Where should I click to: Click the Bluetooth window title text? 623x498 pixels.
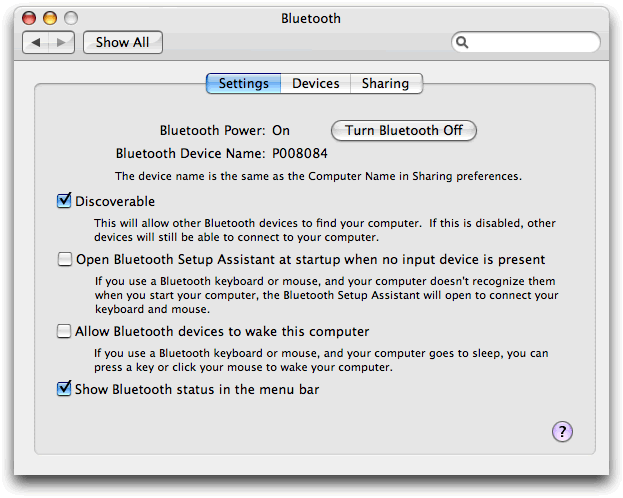[311, 18]
